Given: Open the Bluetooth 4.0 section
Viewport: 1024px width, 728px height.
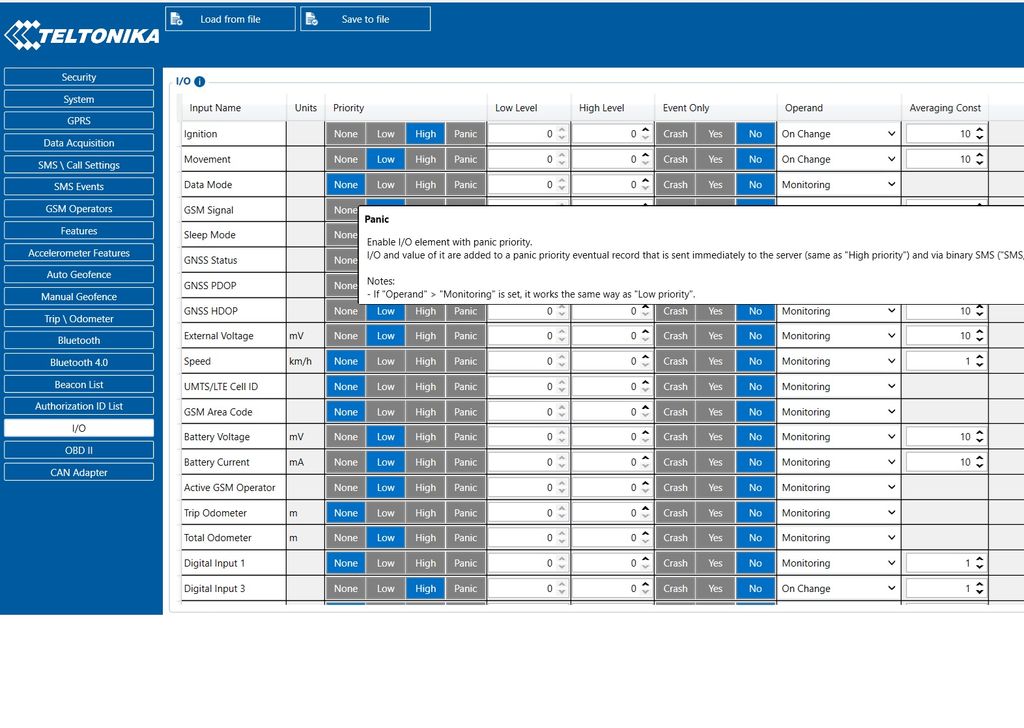Looking at the screenshot, I should (79, 363).
